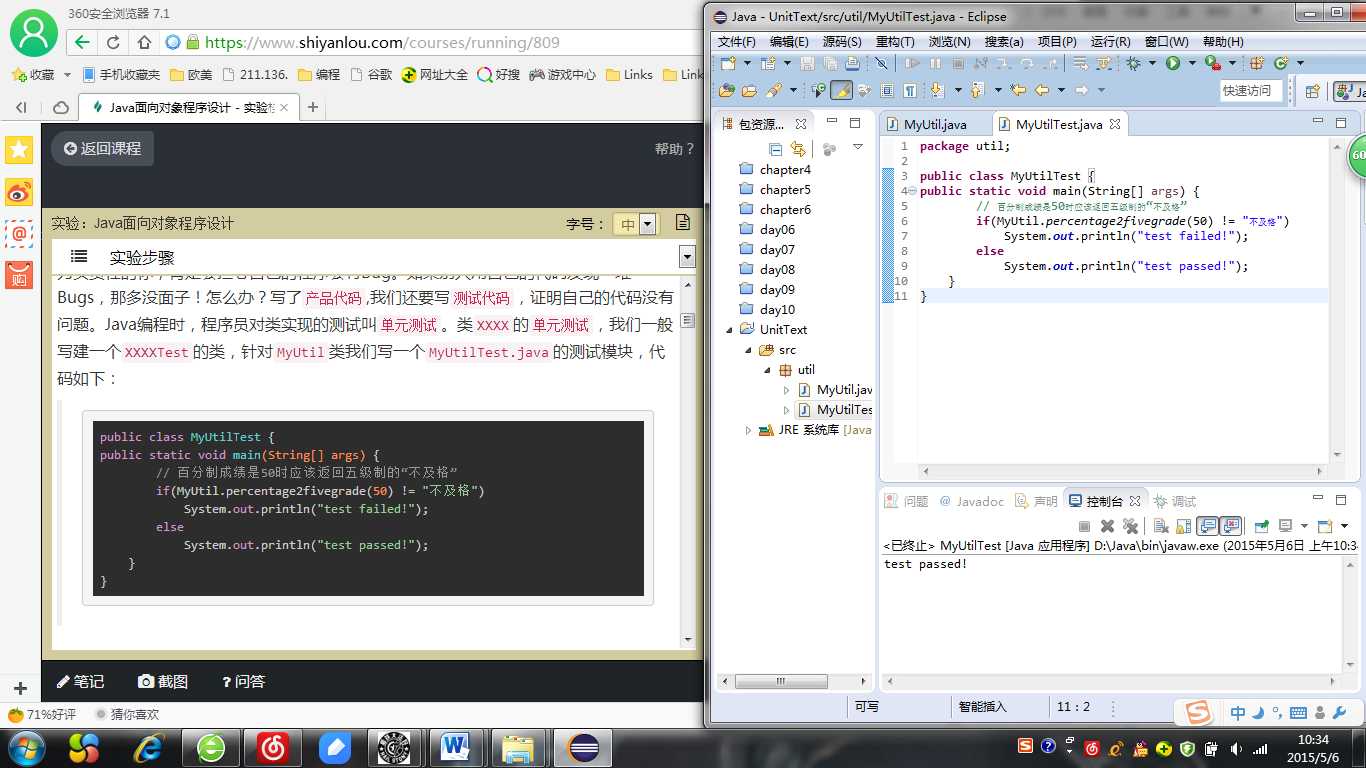Click the Pin Console icon
The height and width of the screenshot is (768, 1366).
[1261, 526]
